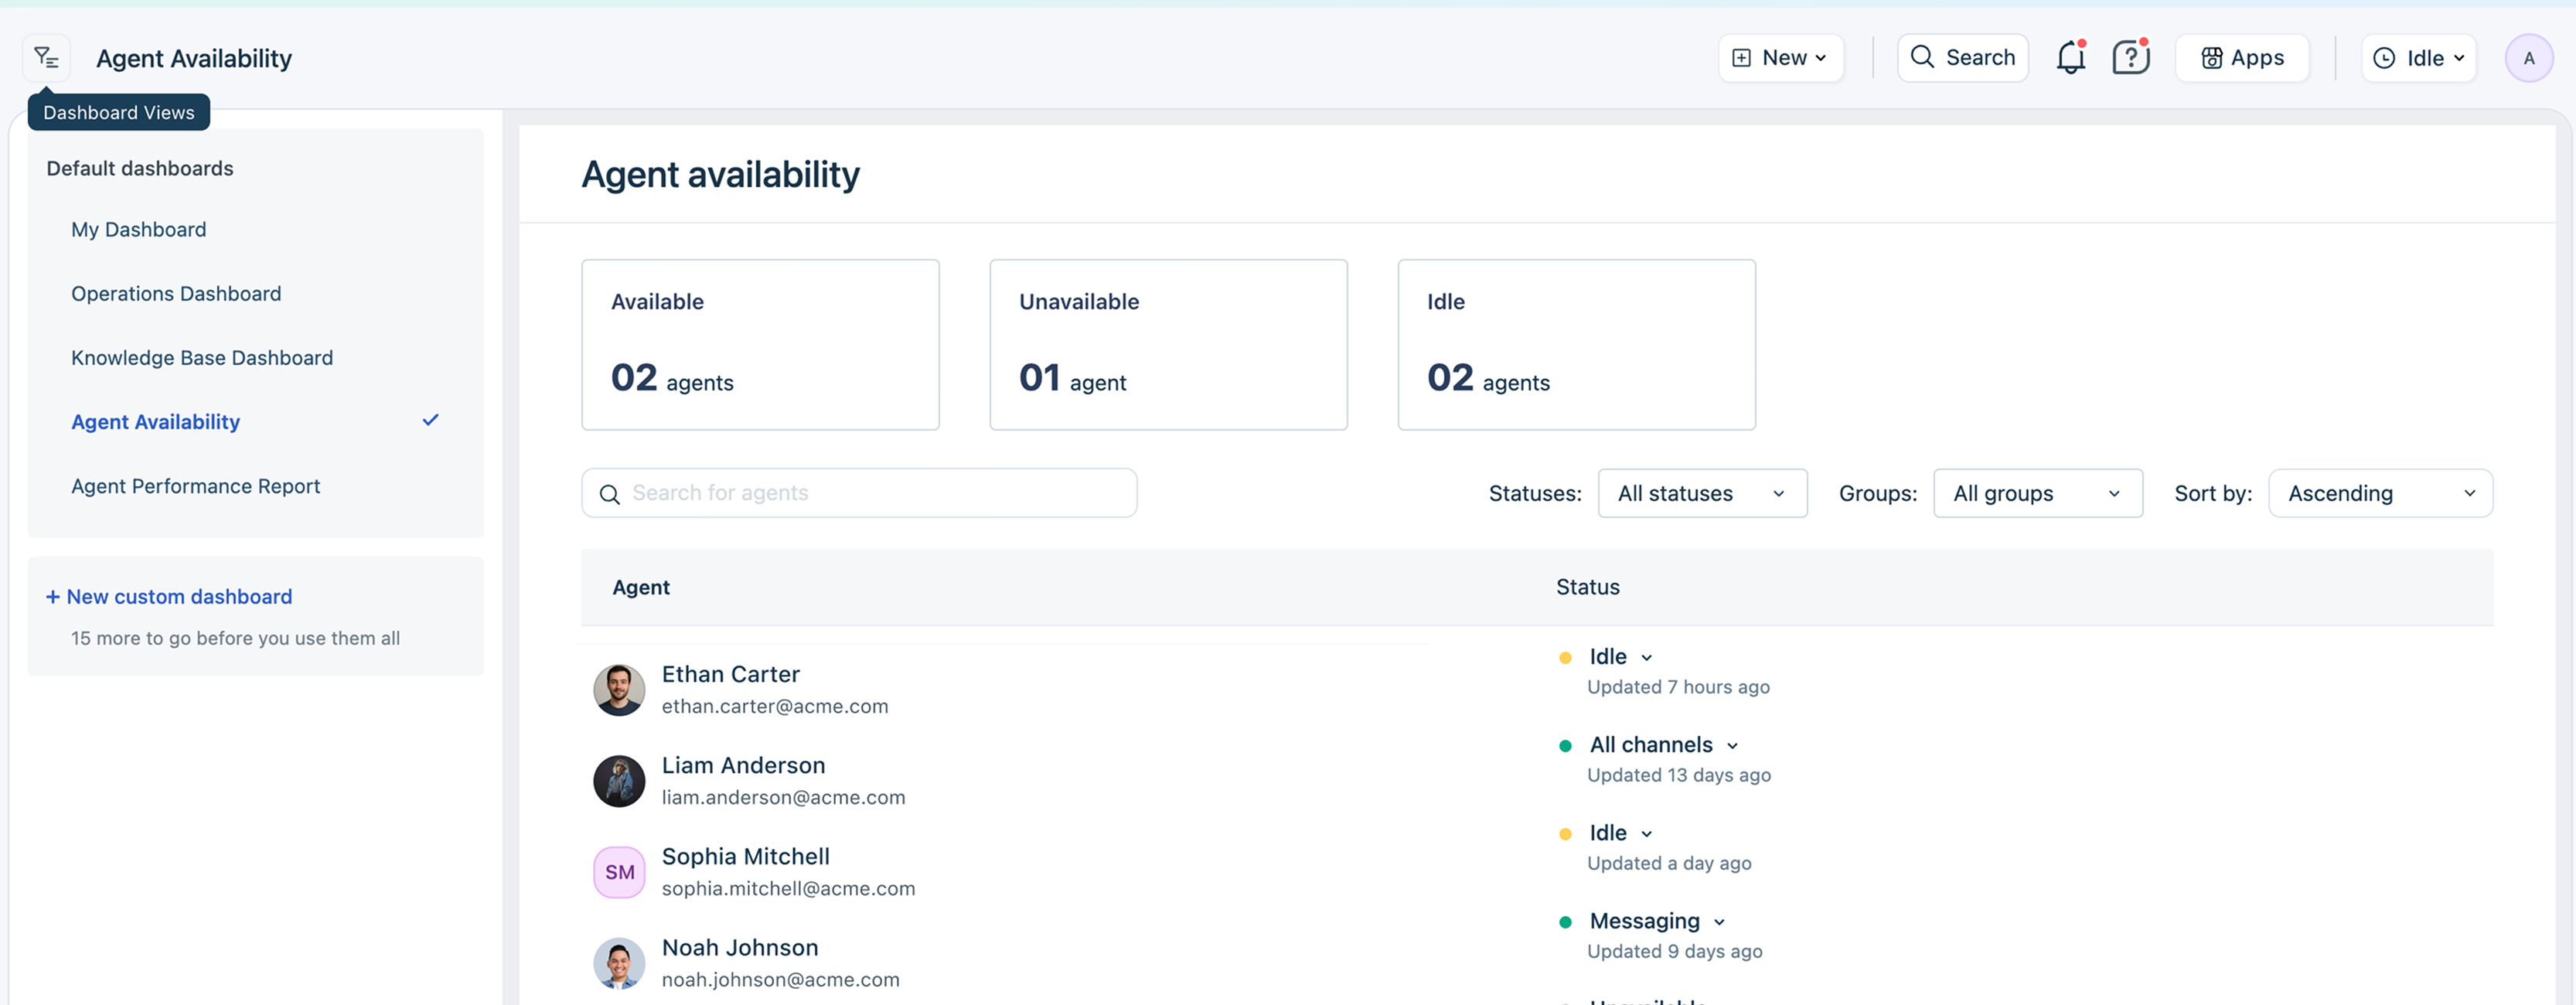Open the New dropdown menu

pos(1780,58)
